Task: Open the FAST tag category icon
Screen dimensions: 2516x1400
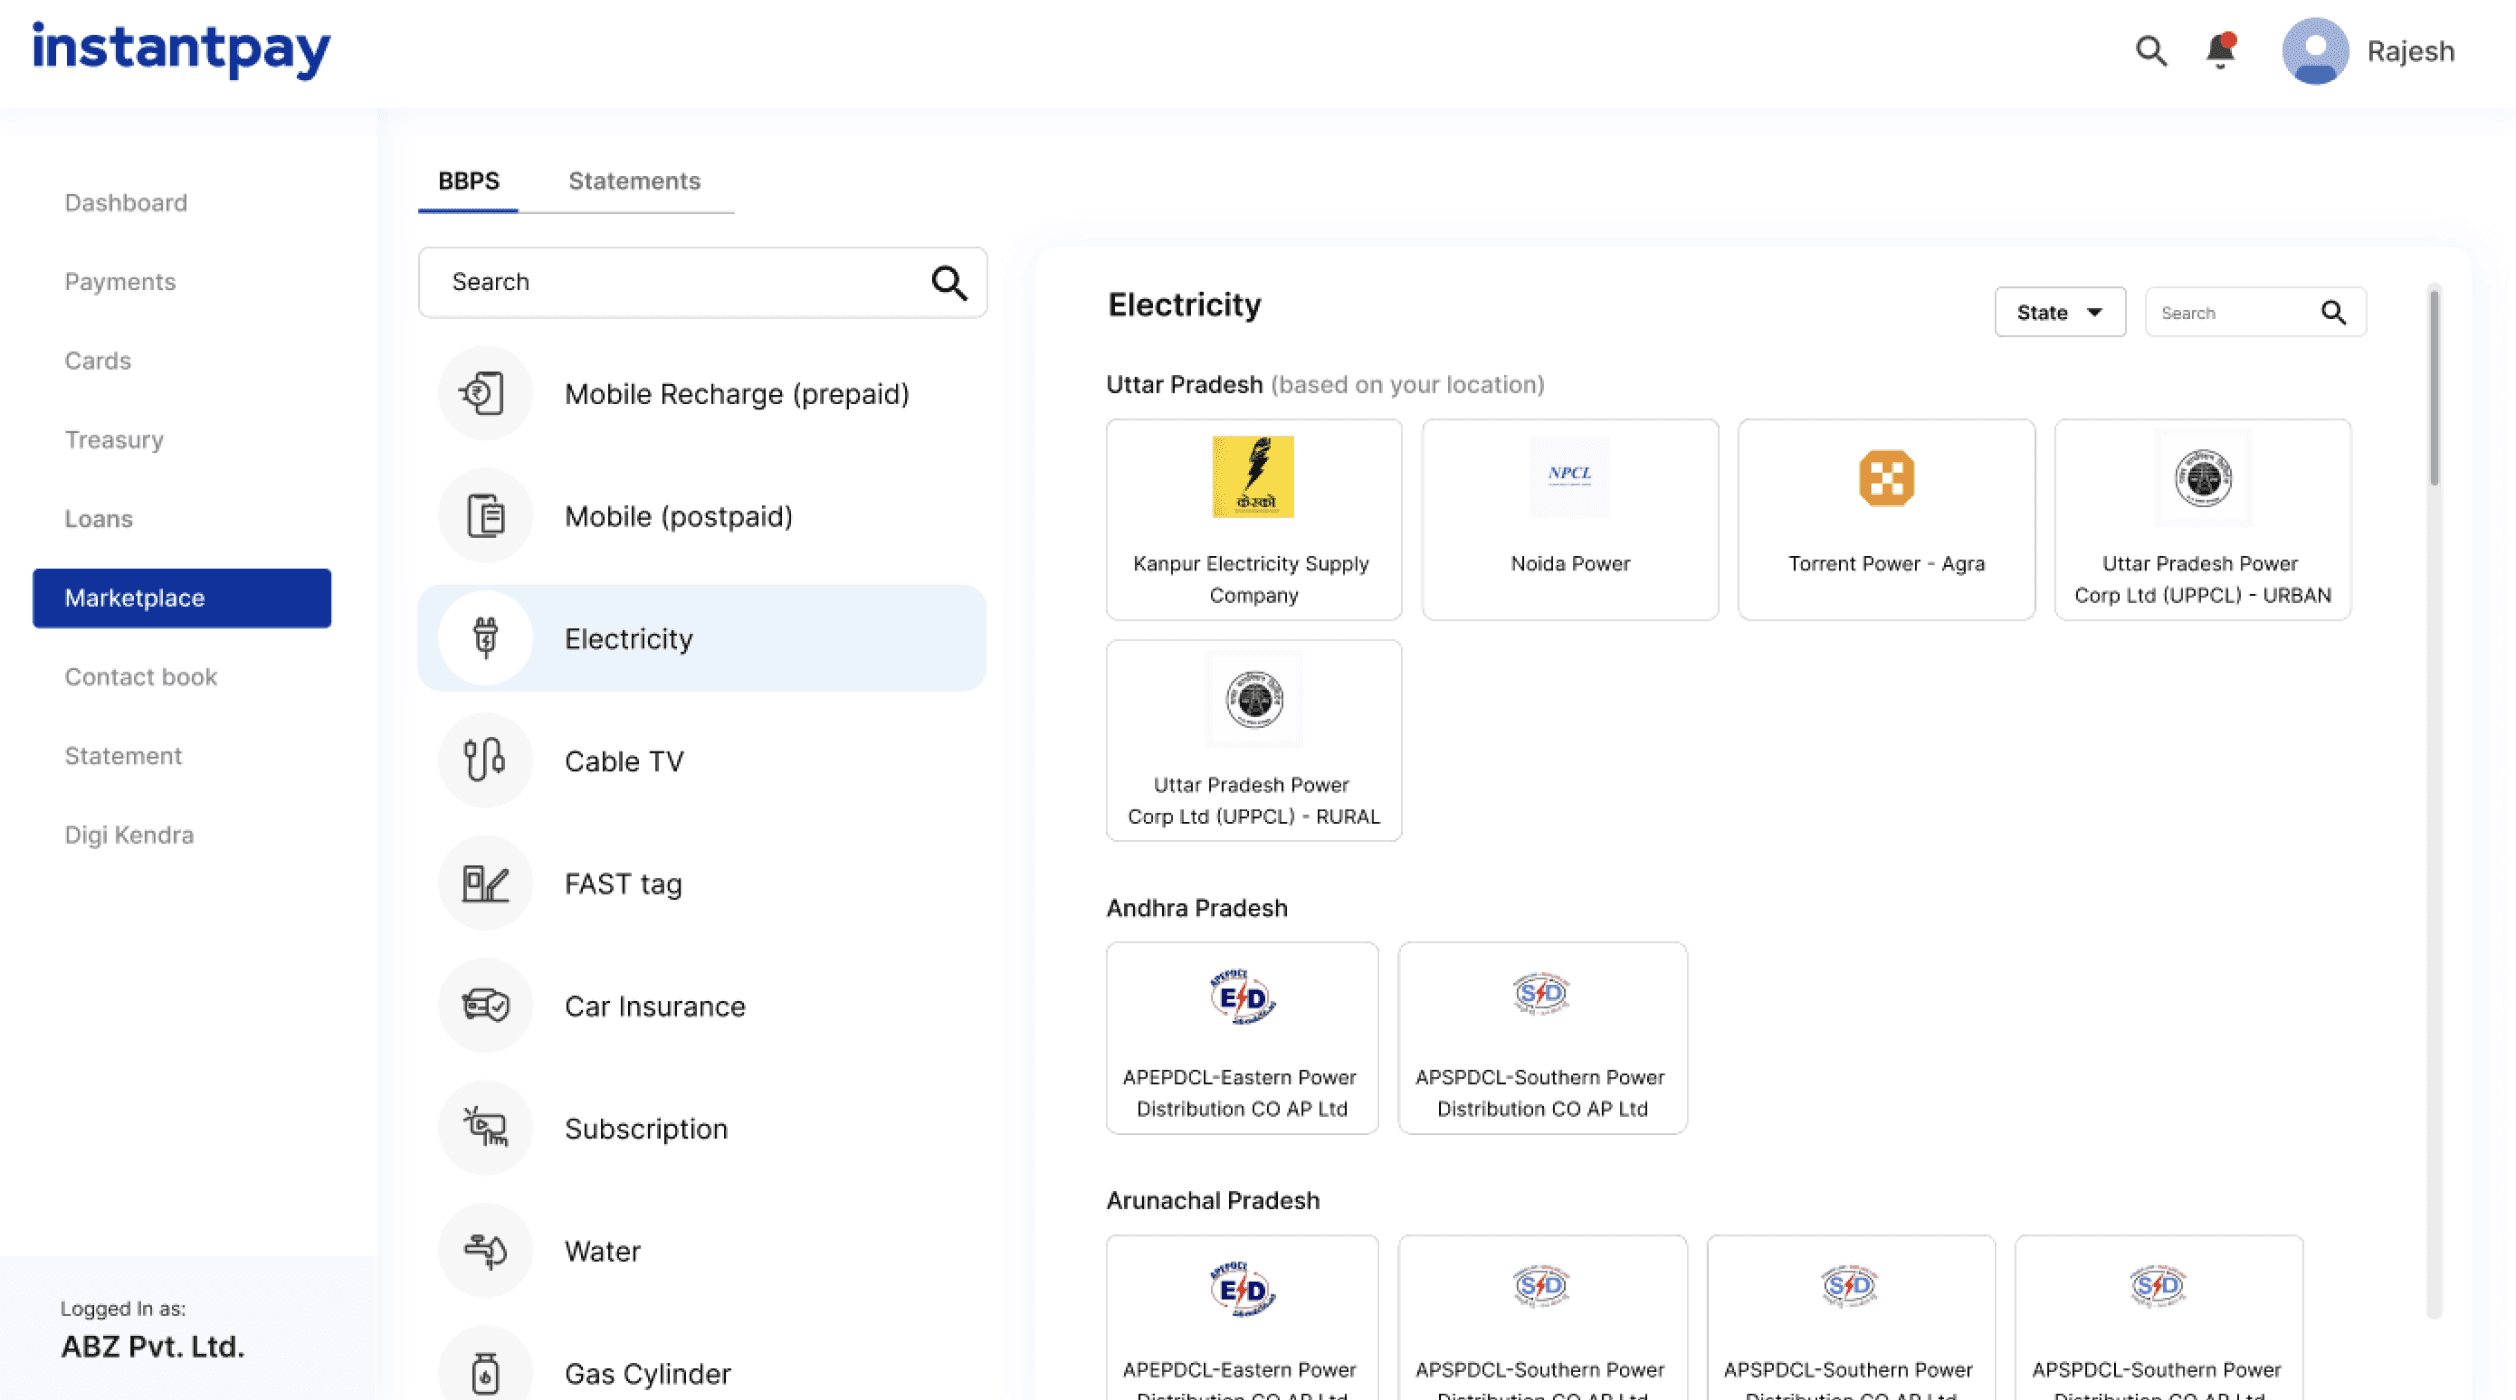Action: pos(485,883)
